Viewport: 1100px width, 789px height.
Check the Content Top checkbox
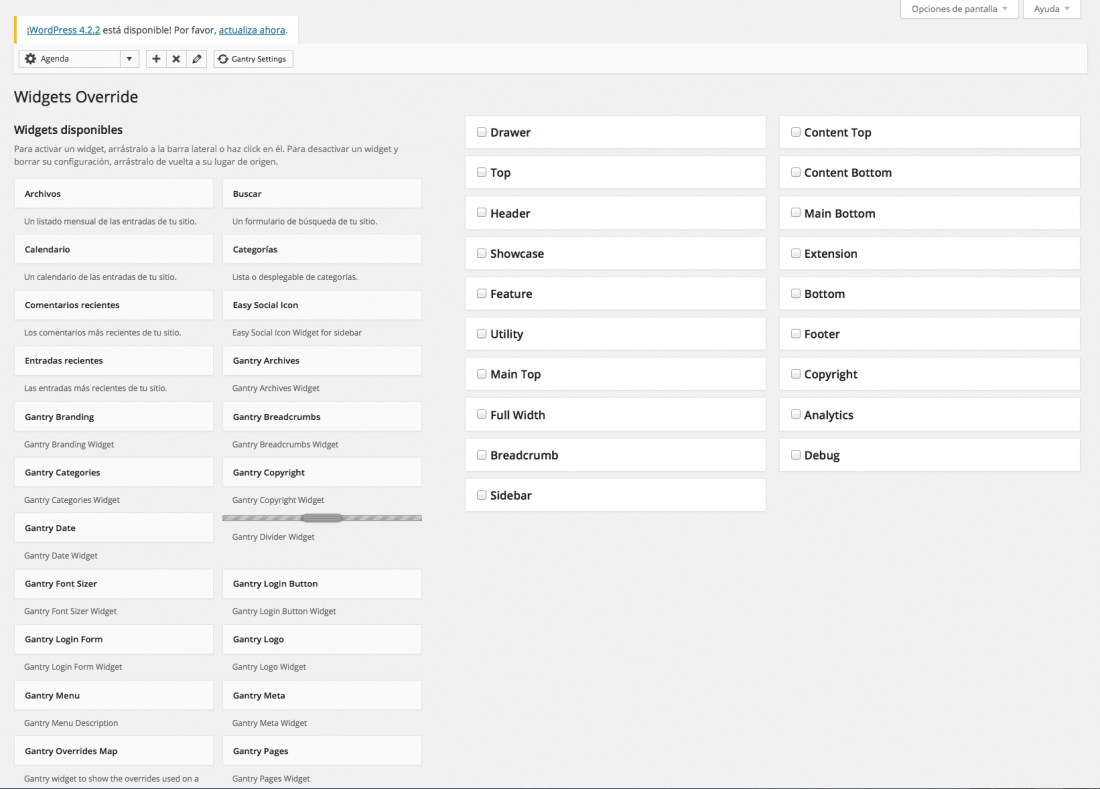pos(796,132)
